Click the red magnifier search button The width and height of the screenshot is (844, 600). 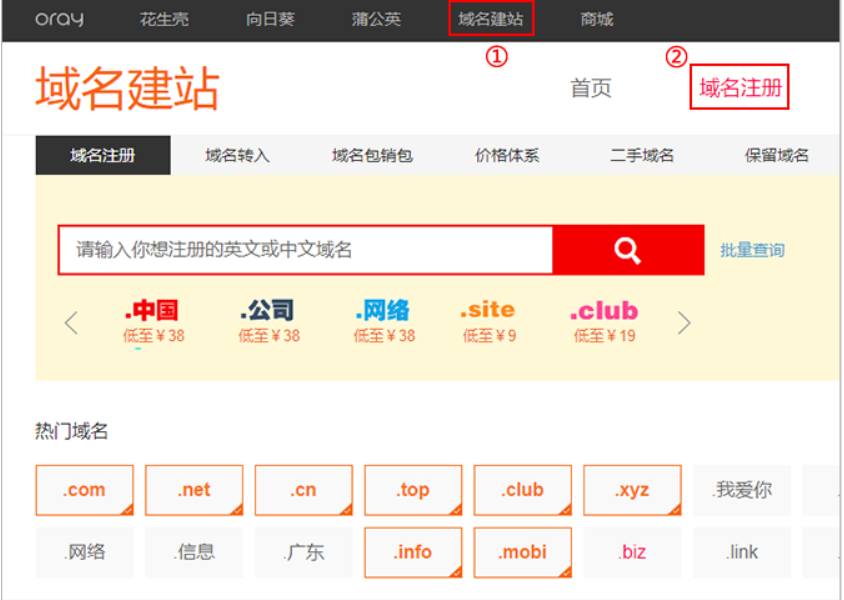(627, 250)
